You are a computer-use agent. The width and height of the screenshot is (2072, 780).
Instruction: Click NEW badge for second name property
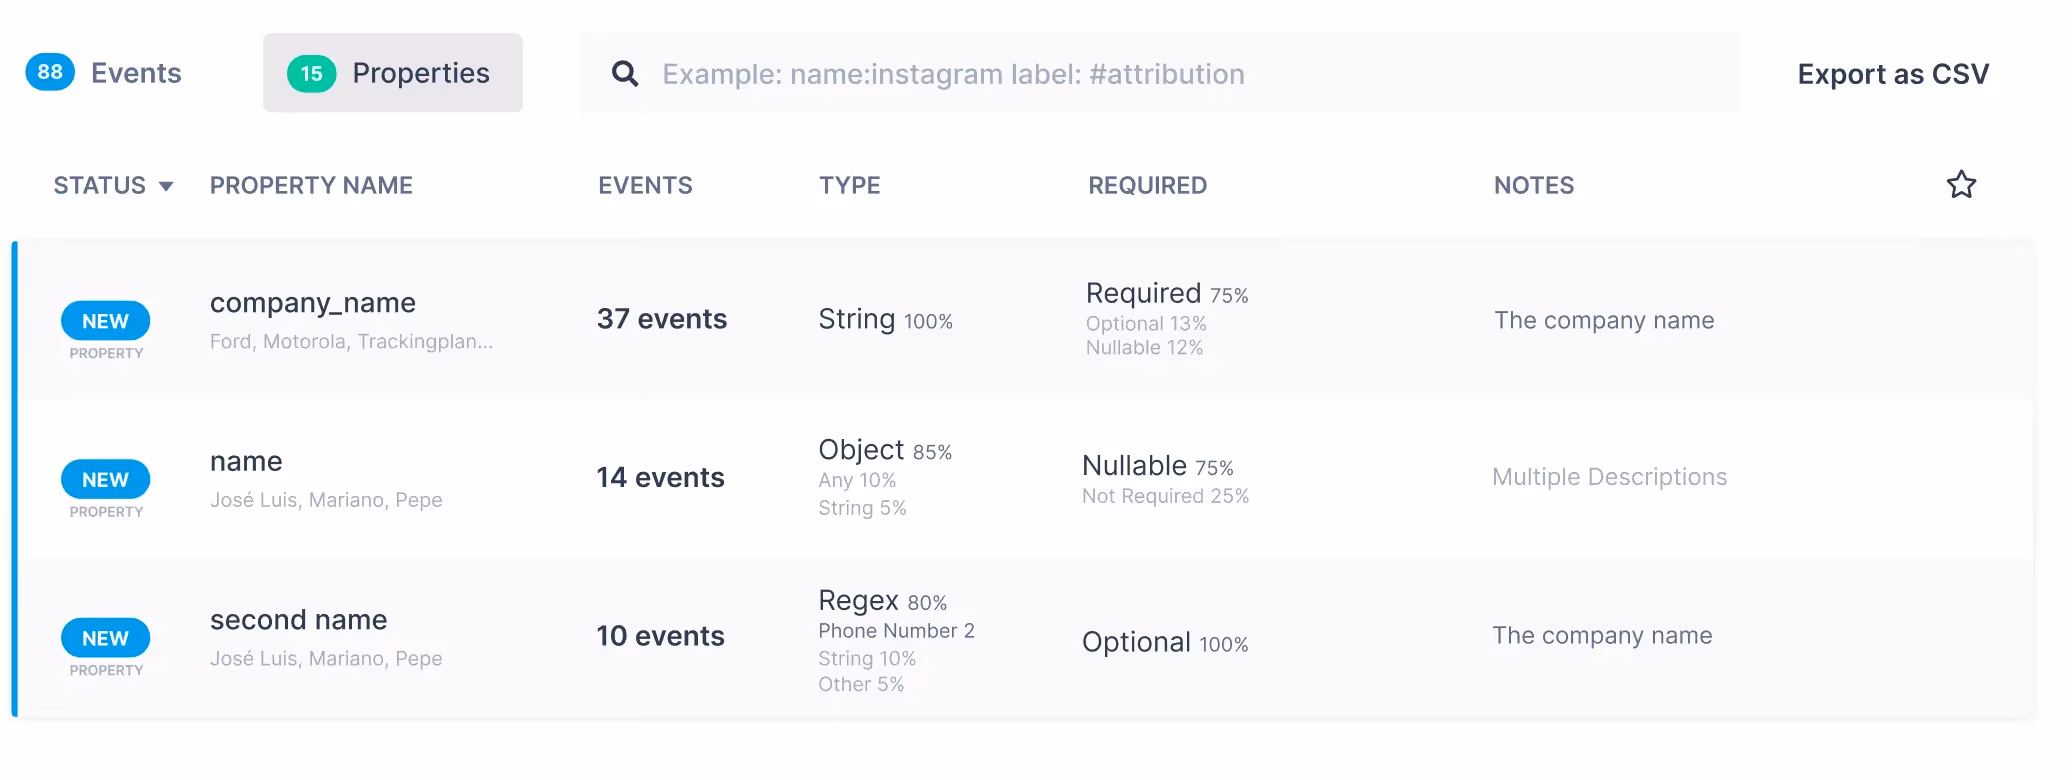click(106, 638)
